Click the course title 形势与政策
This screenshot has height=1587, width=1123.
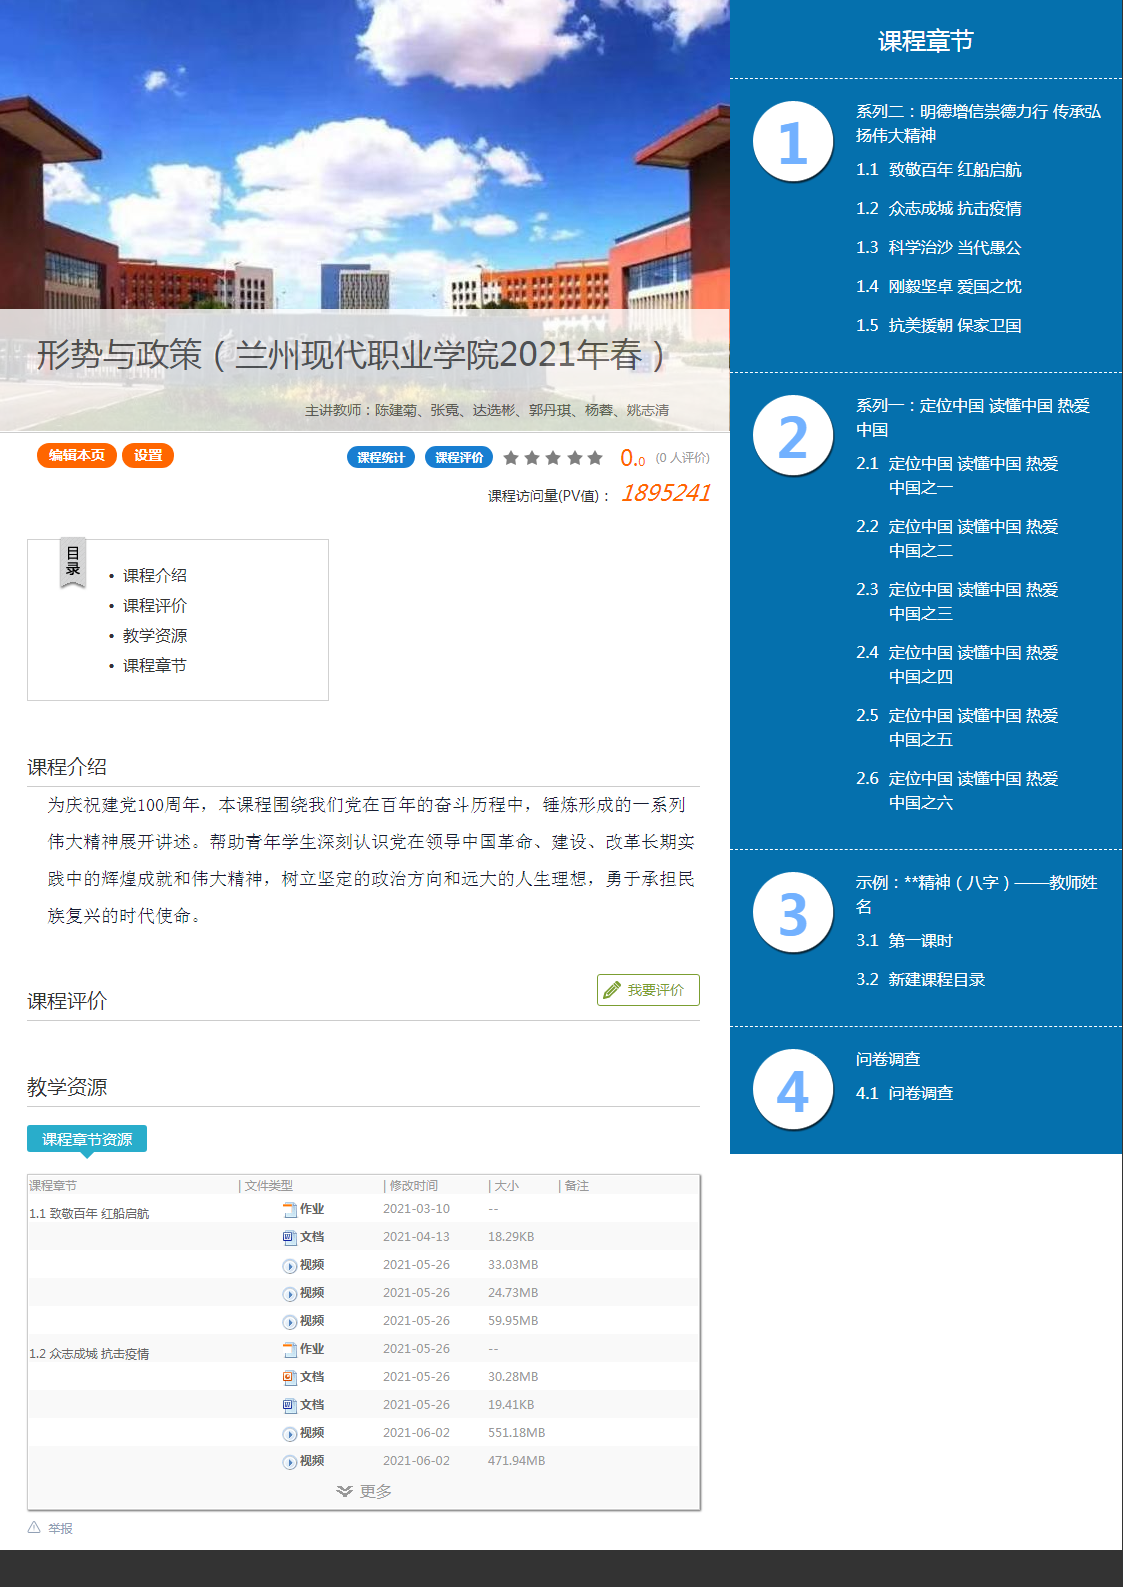(350, 354)
